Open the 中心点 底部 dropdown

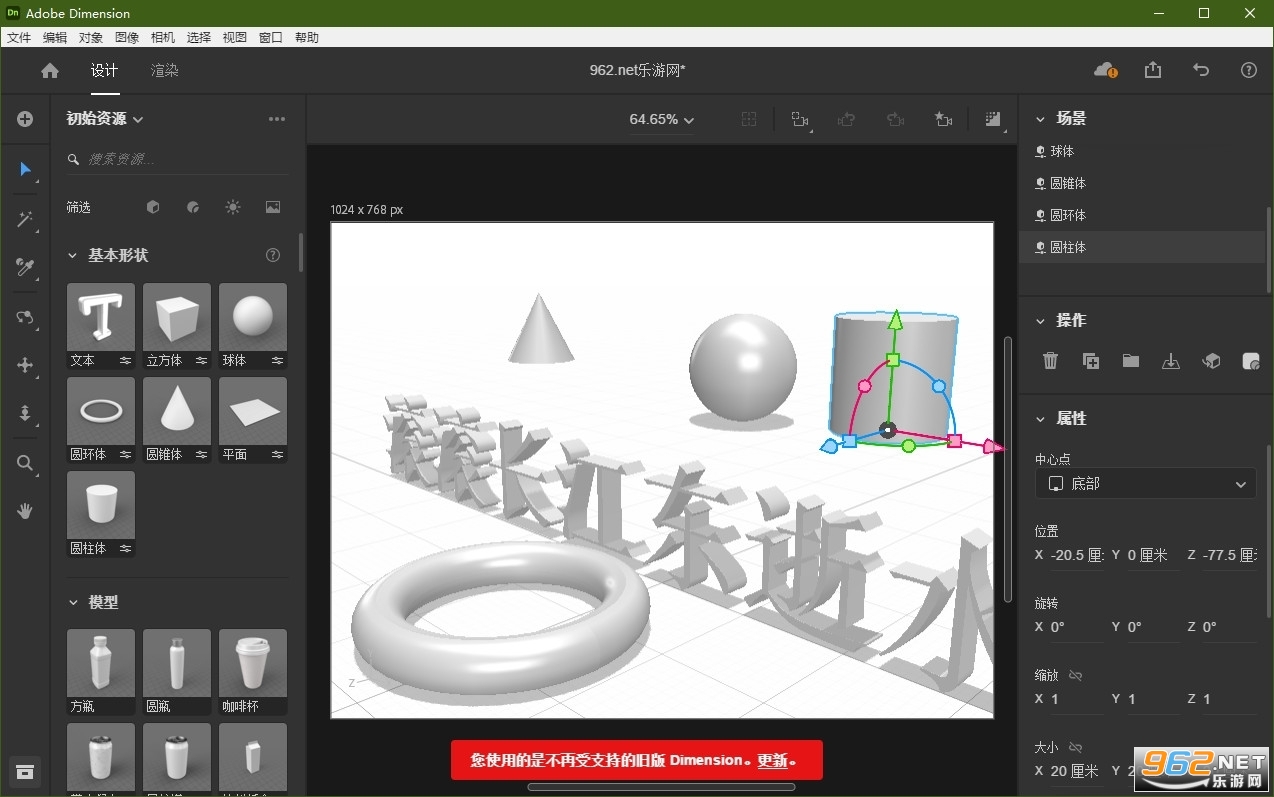click(1146, 484)
